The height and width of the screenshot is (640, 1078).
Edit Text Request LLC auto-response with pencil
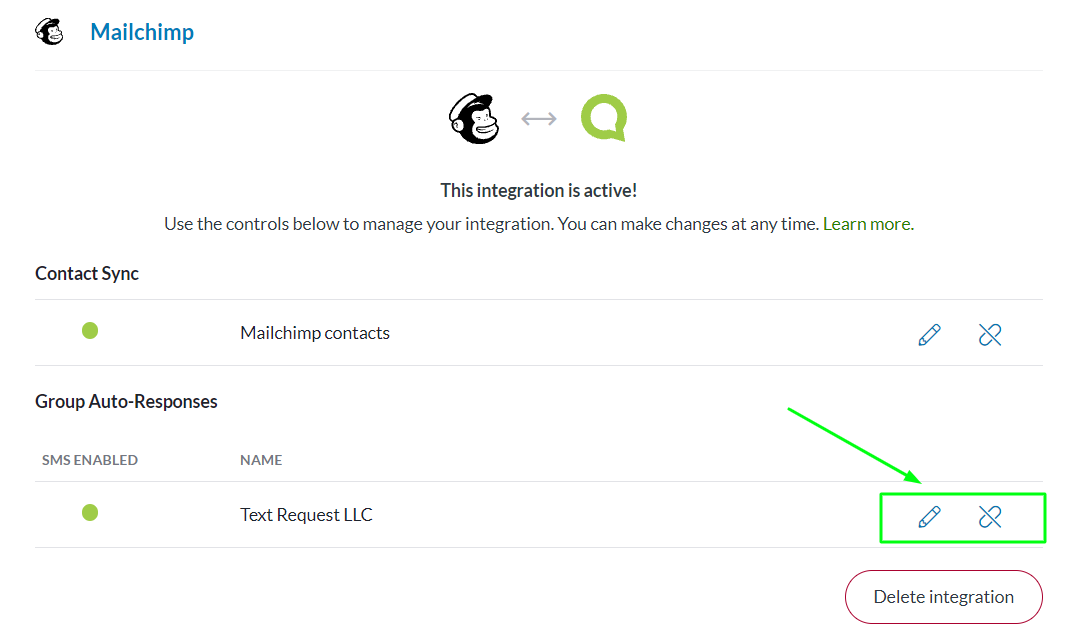930,517
